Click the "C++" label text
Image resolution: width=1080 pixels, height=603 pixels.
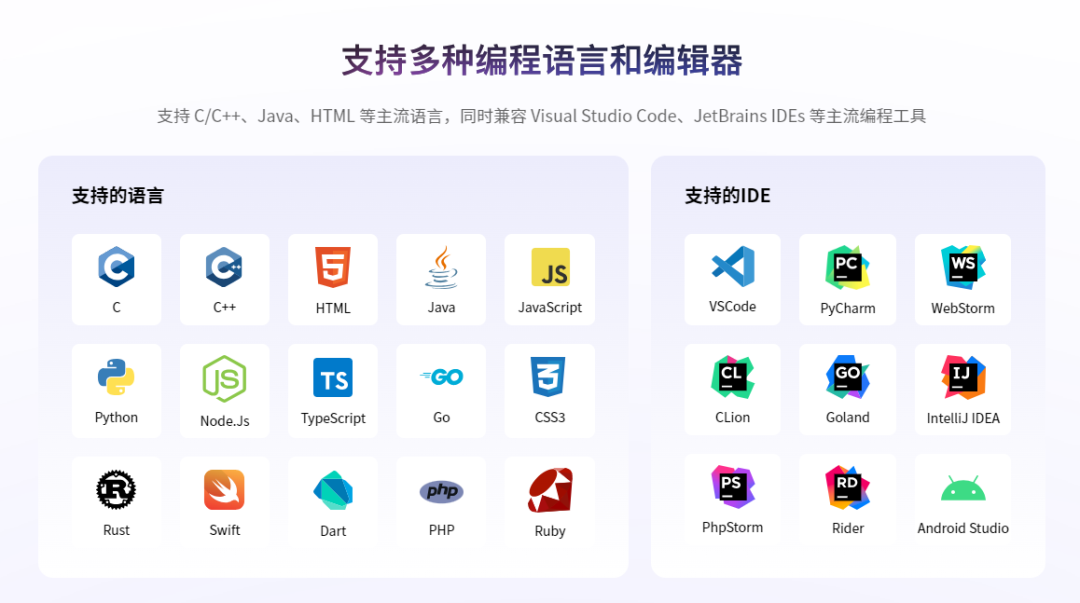point(225,307)
